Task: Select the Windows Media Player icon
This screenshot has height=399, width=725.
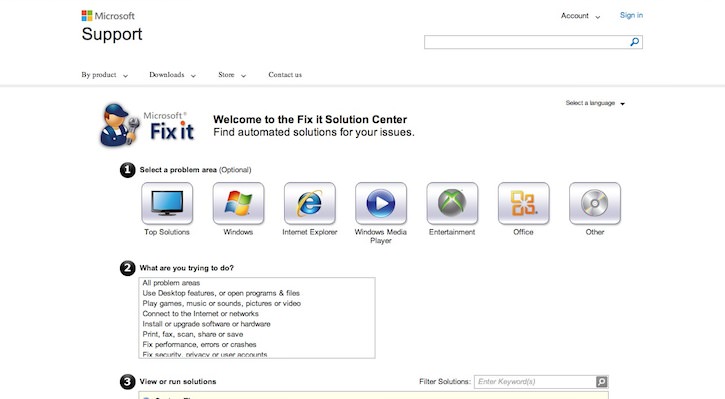Action: point(381,203)
